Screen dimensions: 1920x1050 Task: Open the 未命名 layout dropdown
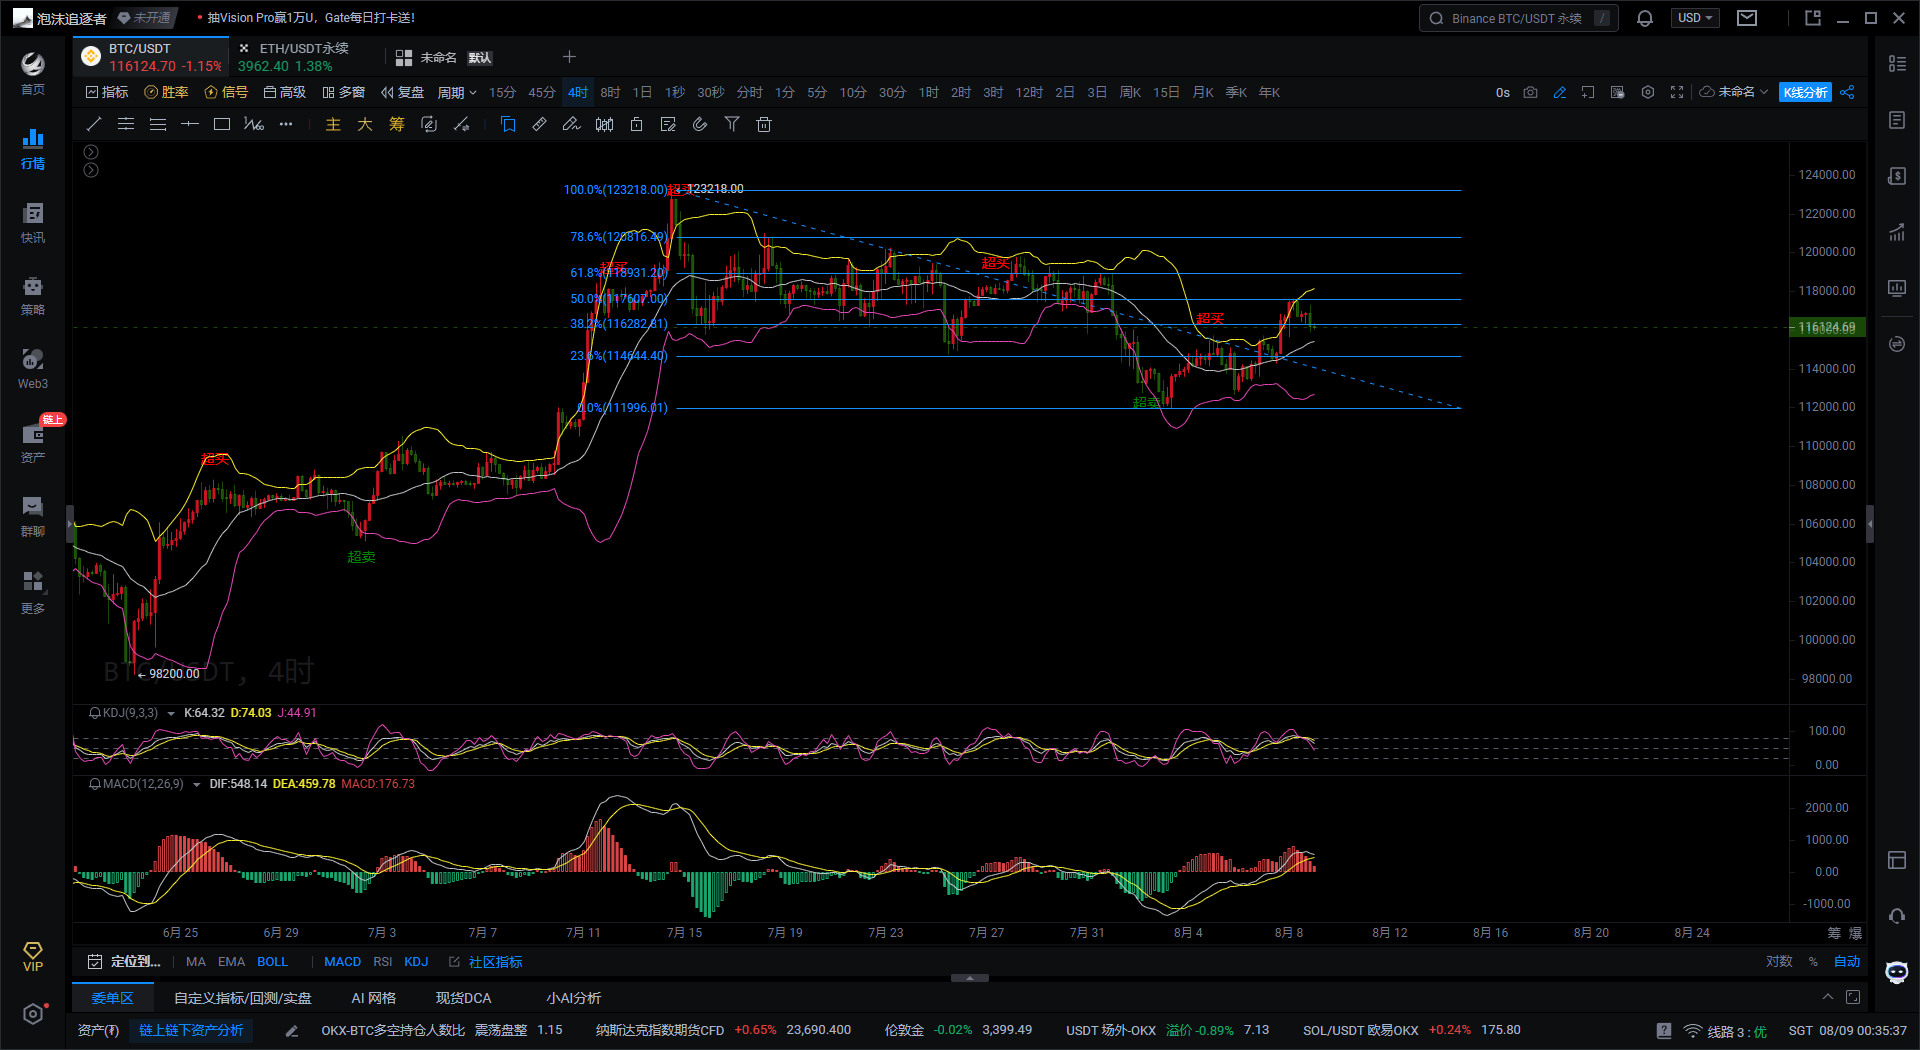point(1735,92)
